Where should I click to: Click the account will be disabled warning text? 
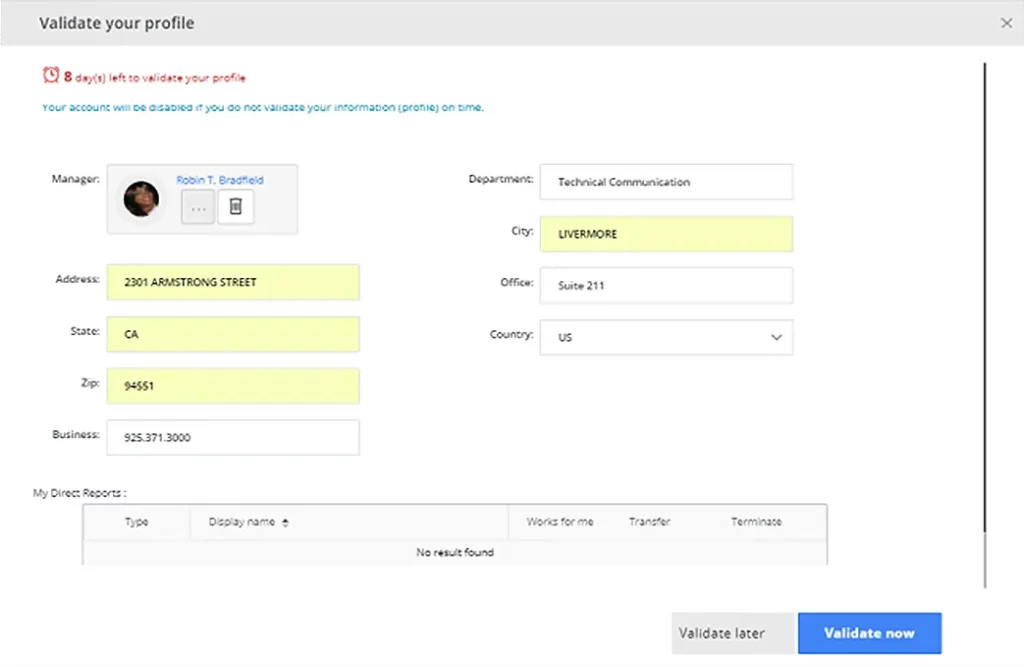coord(263,107)
